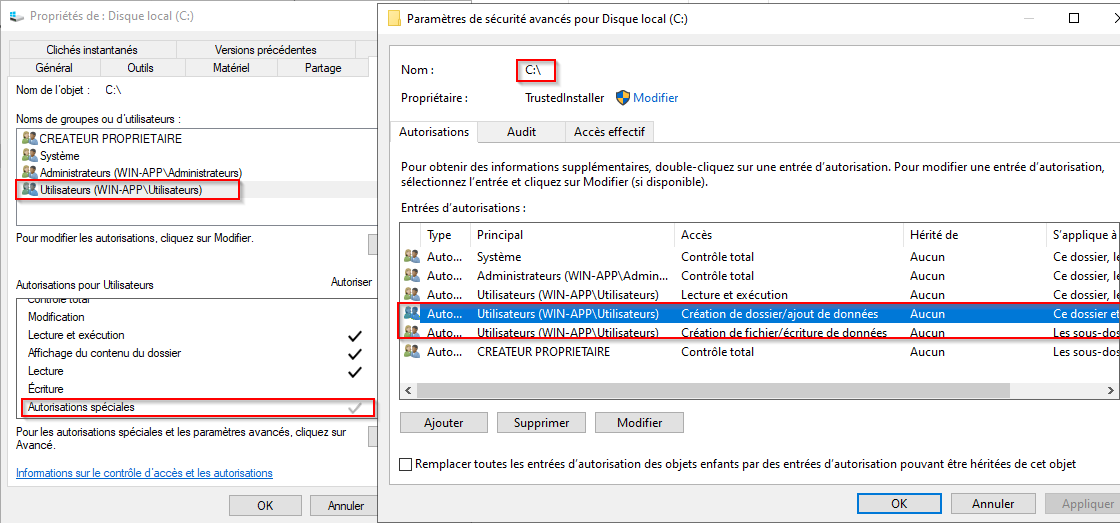Confirm with OK in advanced security window
The height and width of the screenshot is (523, 1120).
pos(900,503)
